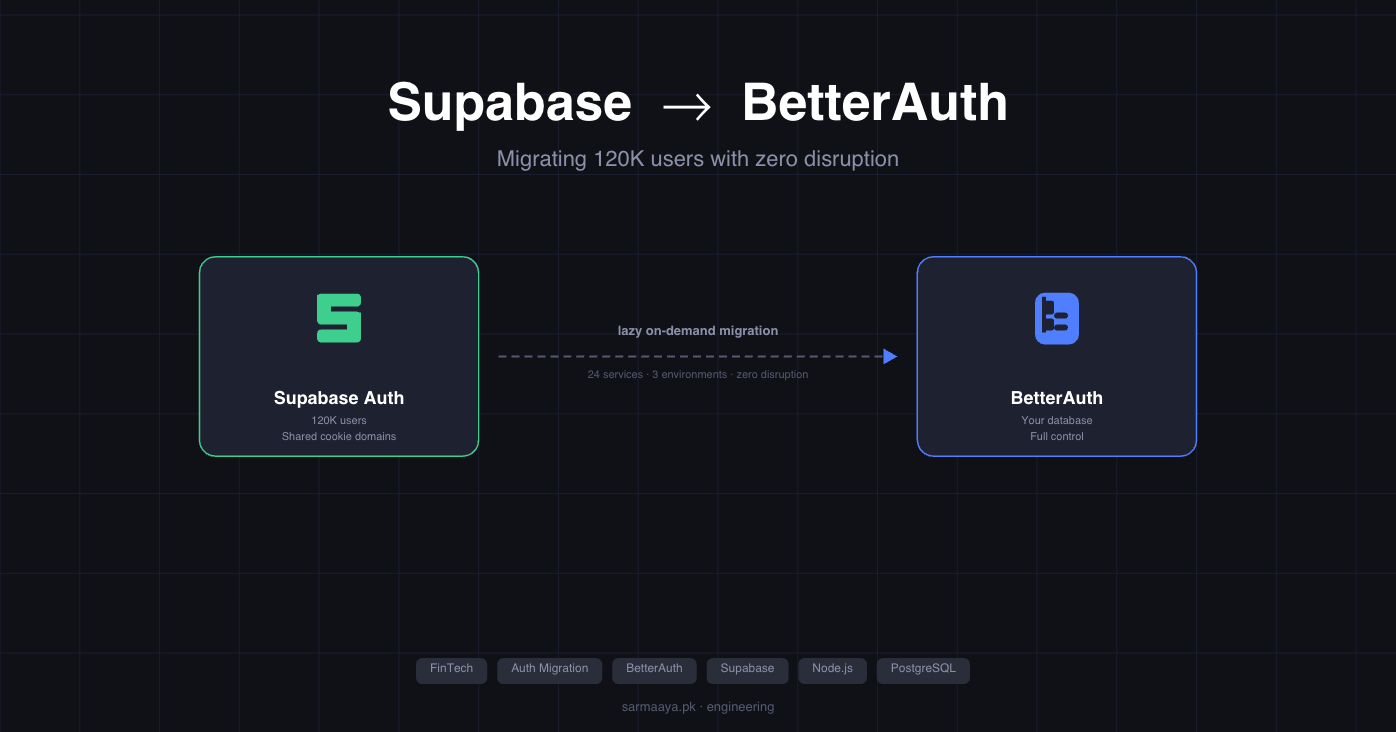The height and width of the screenshot is (732, 1396).
Task: Click the blue arrowhead of the migration arrow
Action: pyautogui.click(x=890, y=356)
